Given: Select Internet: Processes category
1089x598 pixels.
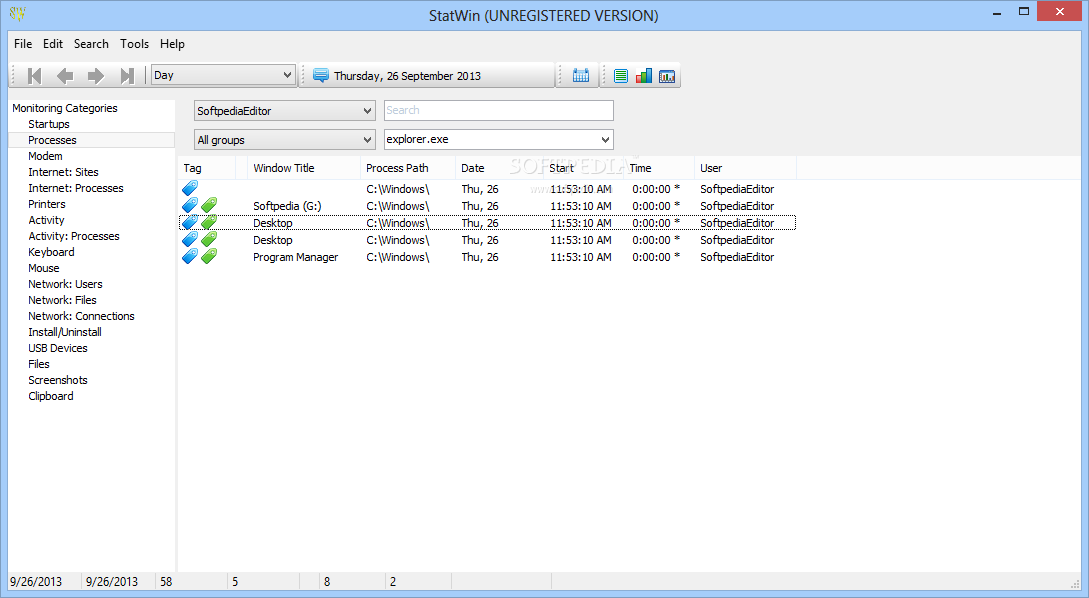Looking at the screenshot, I should (76, 188).
